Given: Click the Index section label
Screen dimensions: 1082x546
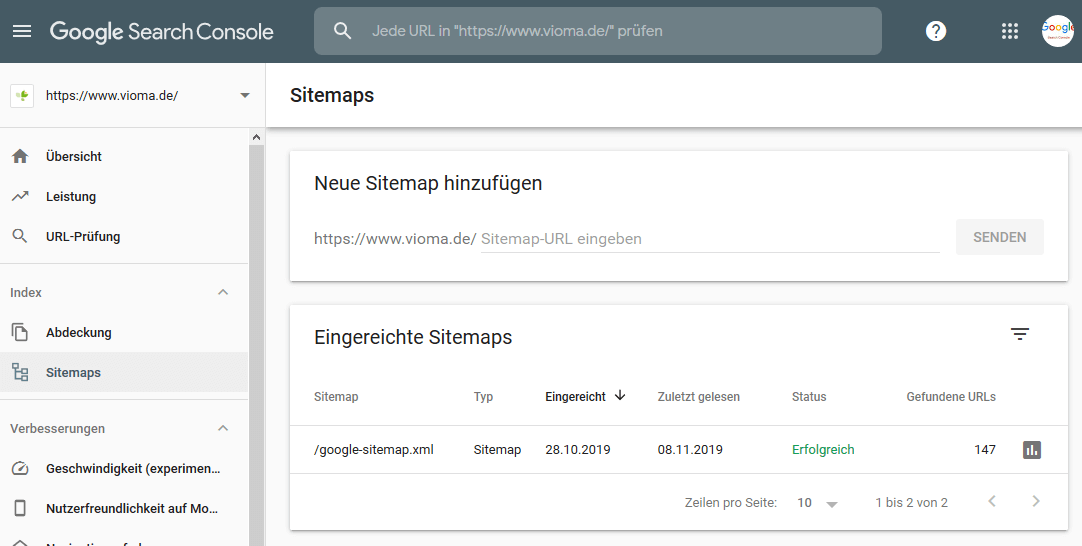Looking at the screenshot, I should pyautogui.click(x=26, y=293).
